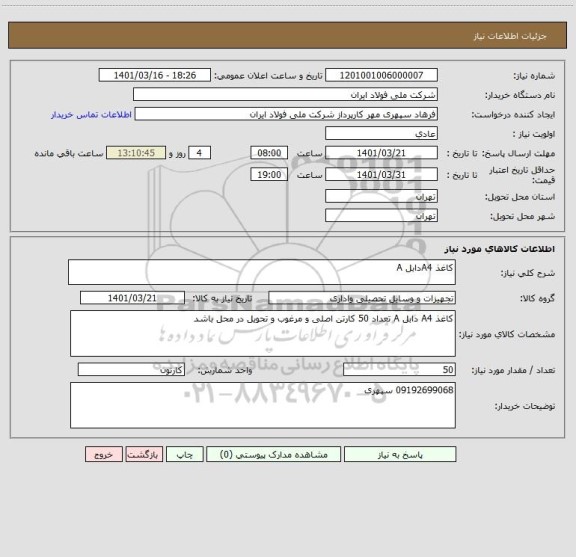576x557 pixels.
Task: Click the حداقل تاریخ اعتبار قیمت label
Action: [522, 175]
